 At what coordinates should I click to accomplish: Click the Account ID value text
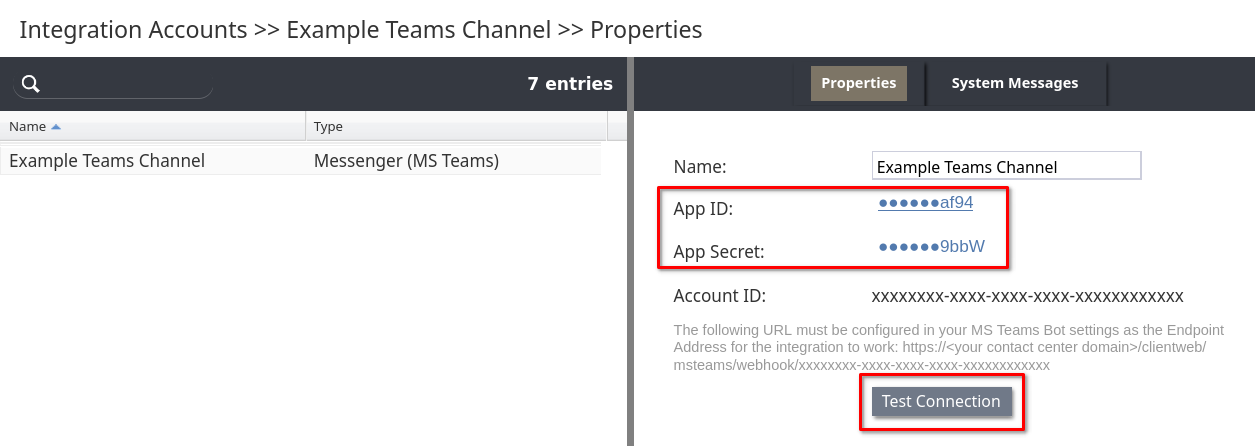click(x=1028, y=296)
